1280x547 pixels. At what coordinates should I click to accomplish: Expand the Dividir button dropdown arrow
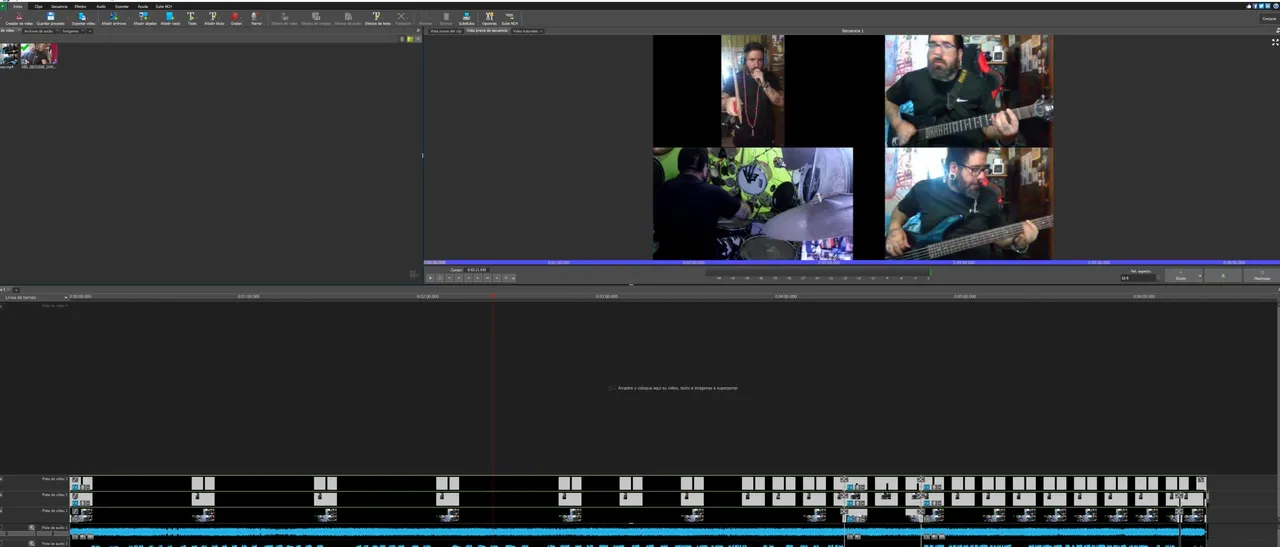1199,275
